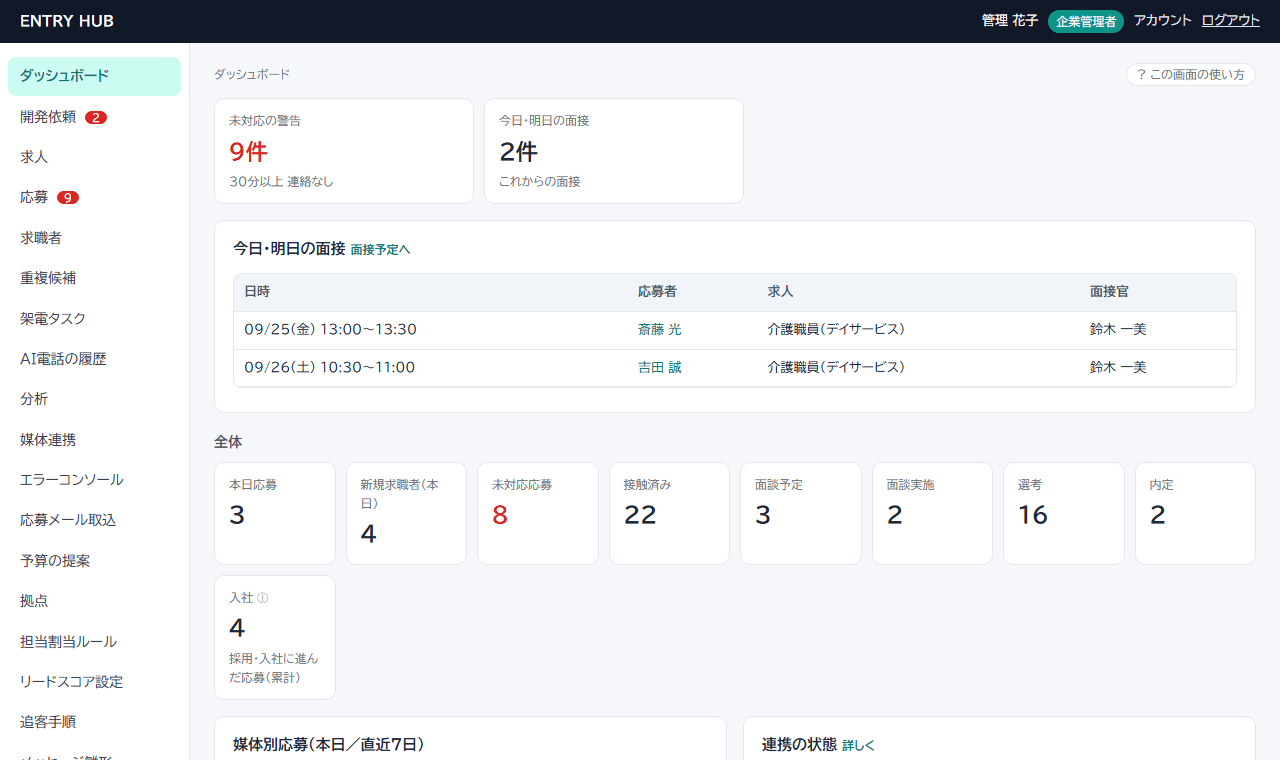Image resolution: width=1280 pixels, height=760 pixels.
Task: Open the 内定 stat card
Action: (1195, 513)
